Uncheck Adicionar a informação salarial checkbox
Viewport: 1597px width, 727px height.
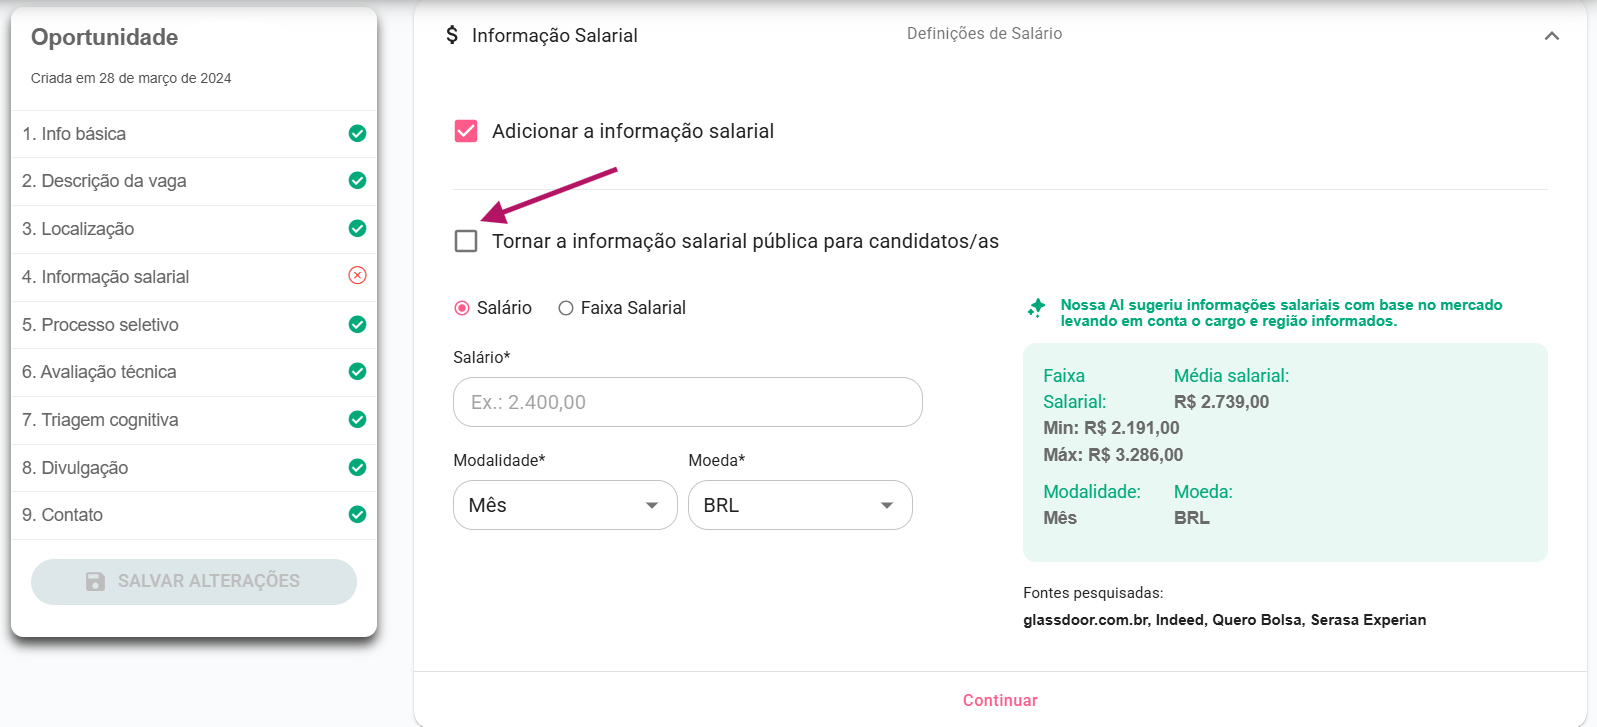[466, 131]
